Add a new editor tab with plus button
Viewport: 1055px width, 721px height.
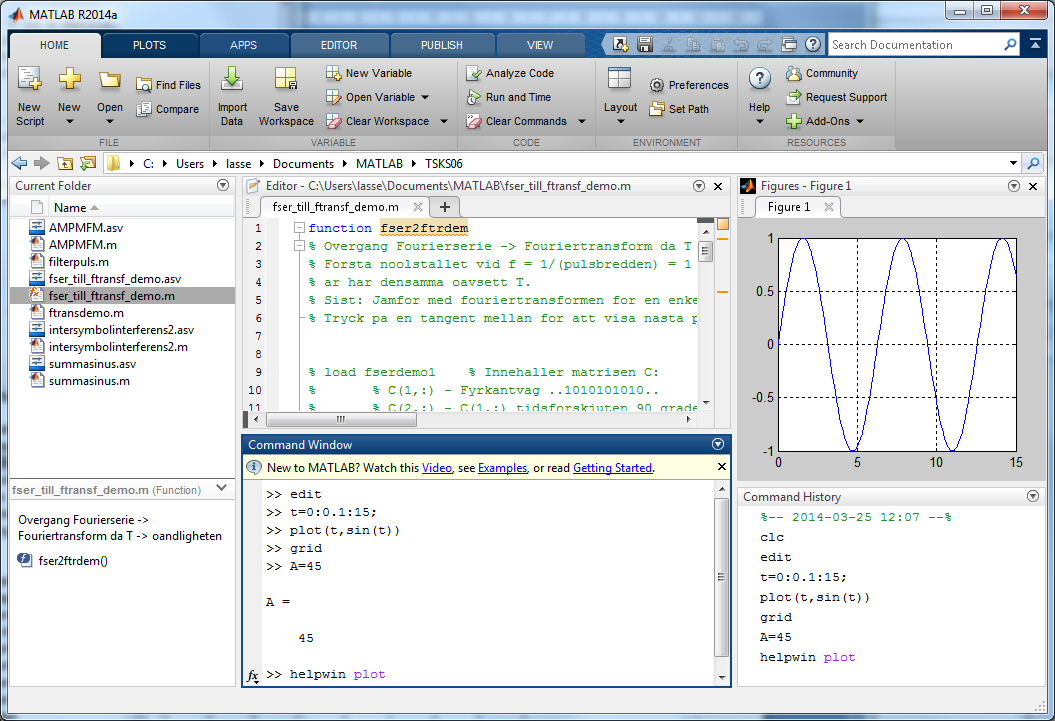coord(445,207)
